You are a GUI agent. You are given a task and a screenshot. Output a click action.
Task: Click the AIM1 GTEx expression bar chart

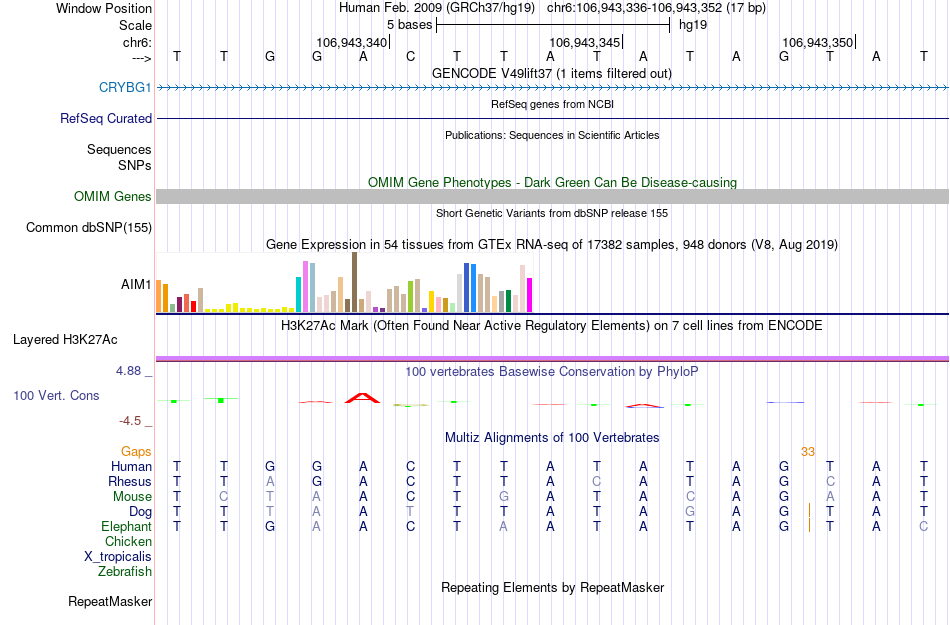point(344,282)
